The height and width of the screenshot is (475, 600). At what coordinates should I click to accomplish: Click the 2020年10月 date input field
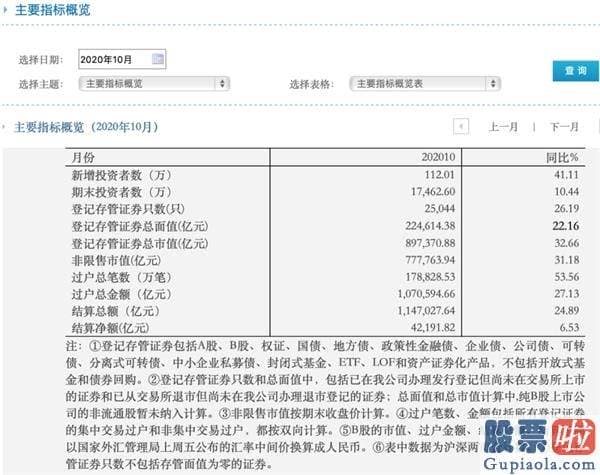click(x=122, y=59)
